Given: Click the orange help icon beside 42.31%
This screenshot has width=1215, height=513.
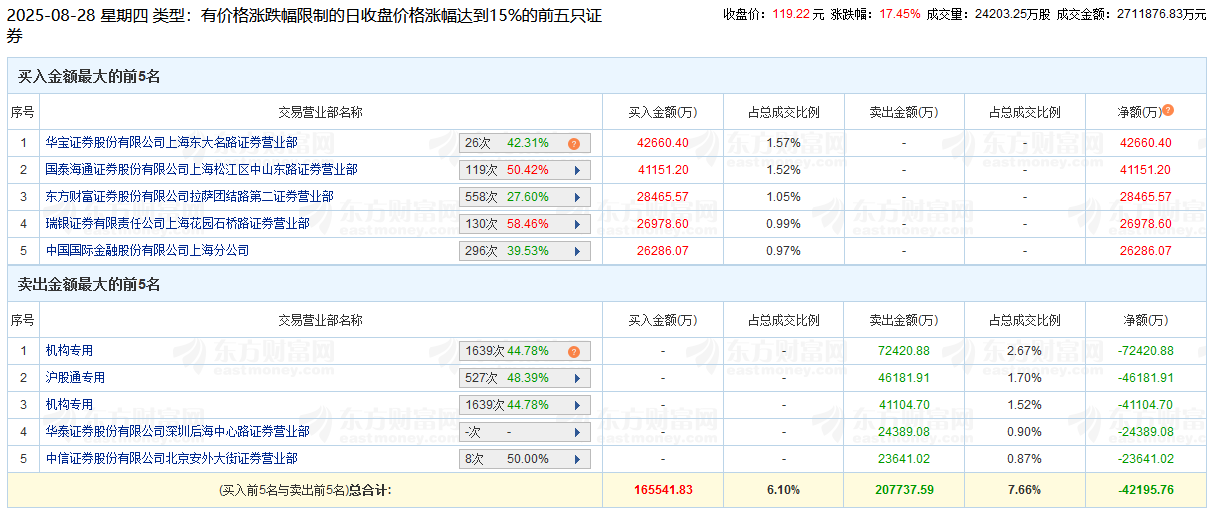Looking at the screenshot, I should click(x=574, y=143).
